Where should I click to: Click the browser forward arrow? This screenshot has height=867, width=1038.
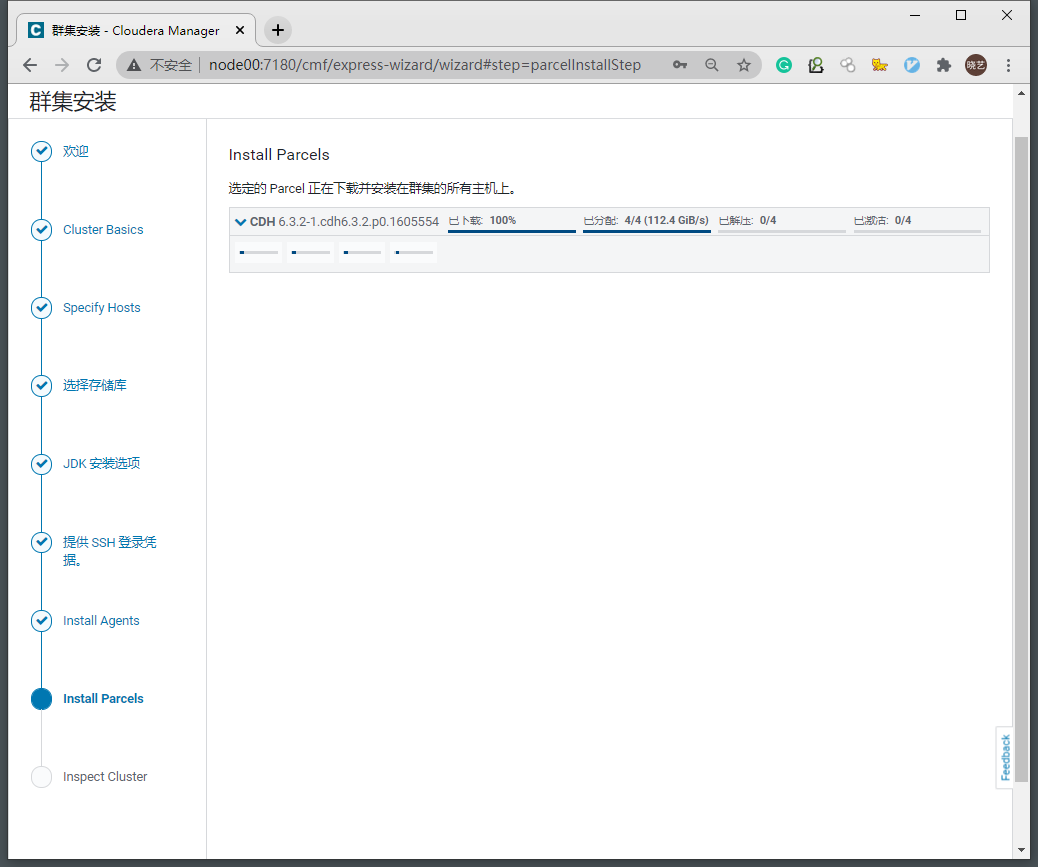click(62, 65)
